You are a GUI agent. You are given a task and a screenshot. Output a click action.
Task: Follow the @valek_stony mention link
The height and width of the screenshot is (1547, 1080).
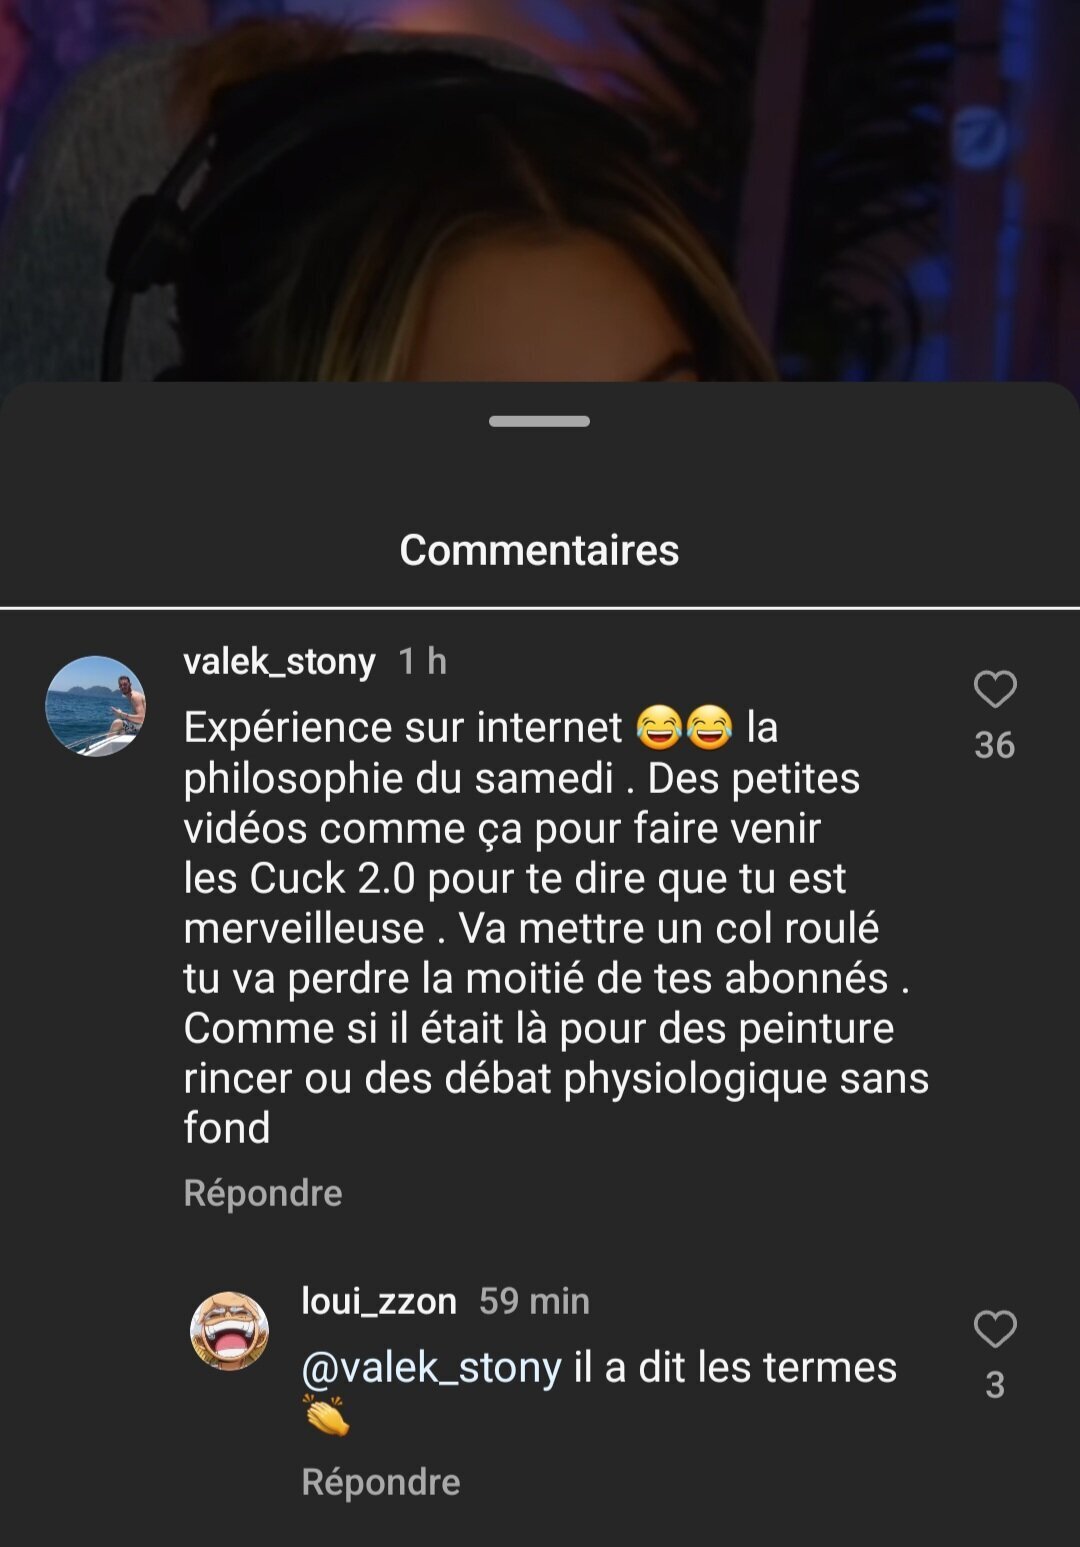(x=432, y=1367)
